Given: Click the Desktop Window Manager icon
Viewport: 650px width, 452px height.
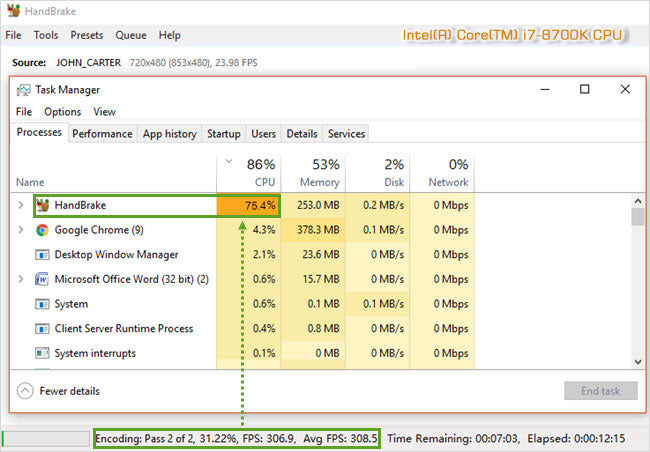Looking at the screenshot, I should pyautogui.click(x=43, y=255).
